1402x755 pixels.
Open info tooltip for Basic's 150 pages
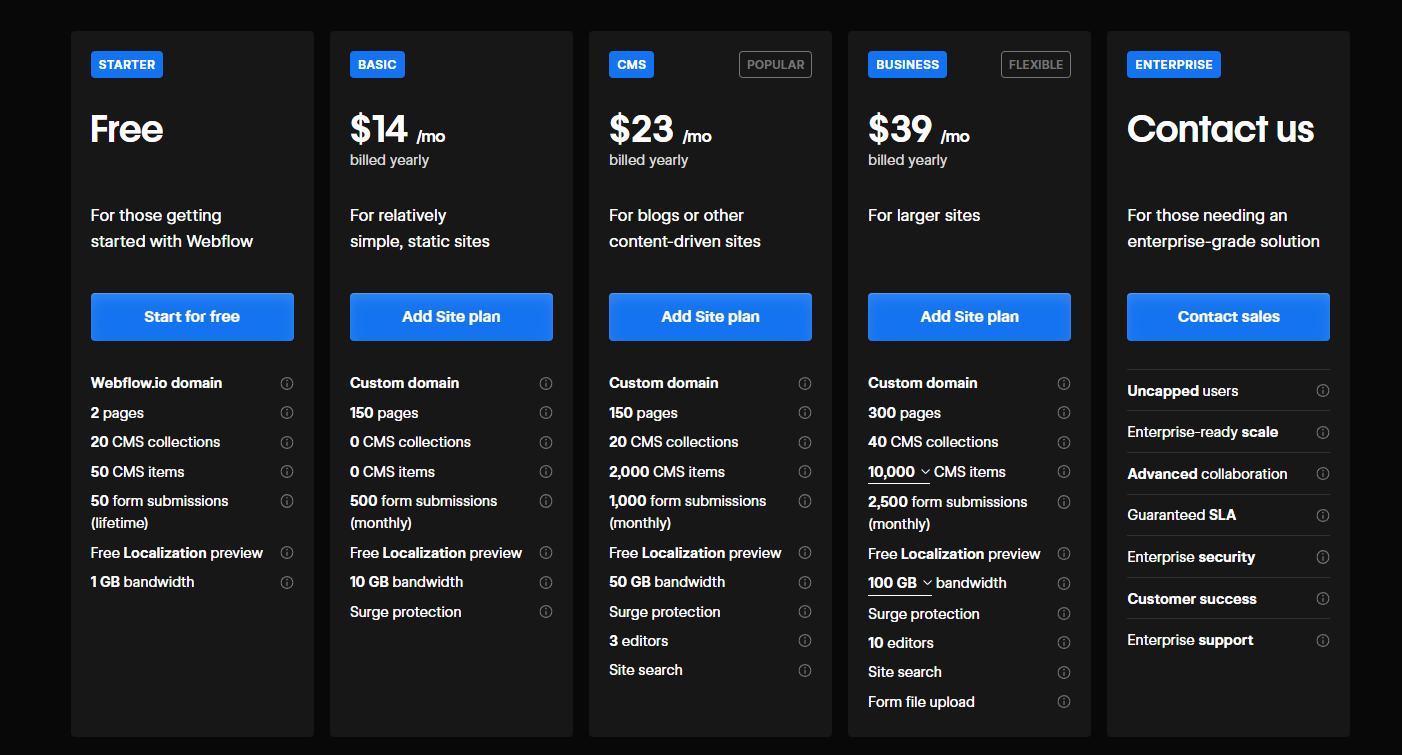coord(546,412)
